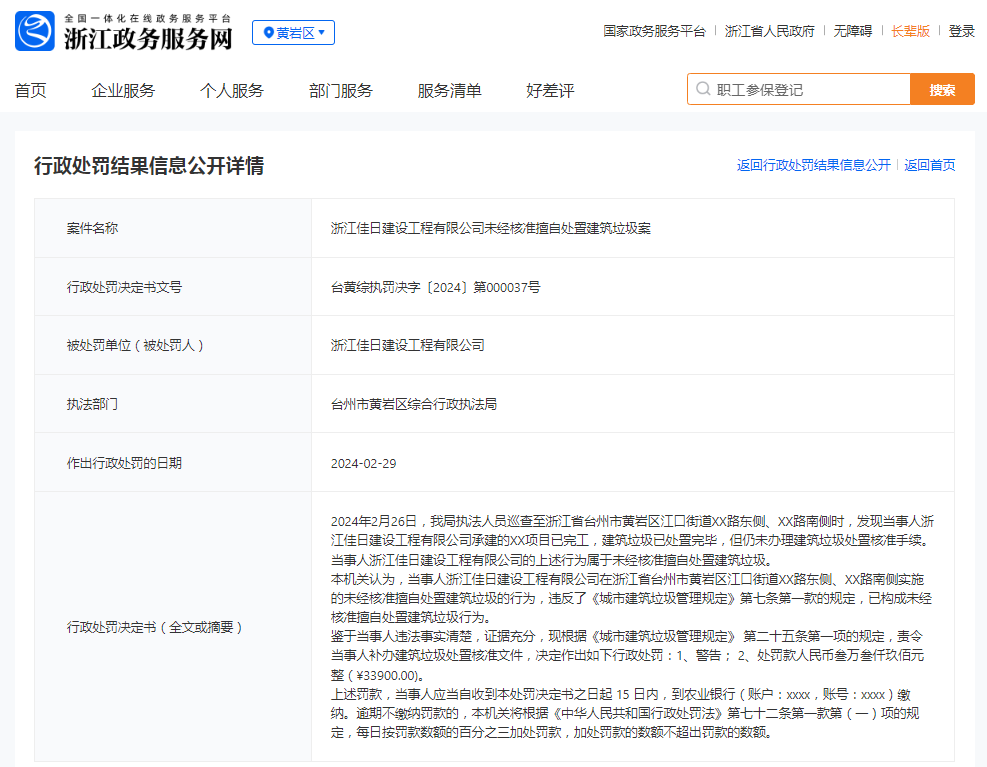The image size is (987, 767).
Task: Click 登录 to sign in
Action: (x=961, y=31)
